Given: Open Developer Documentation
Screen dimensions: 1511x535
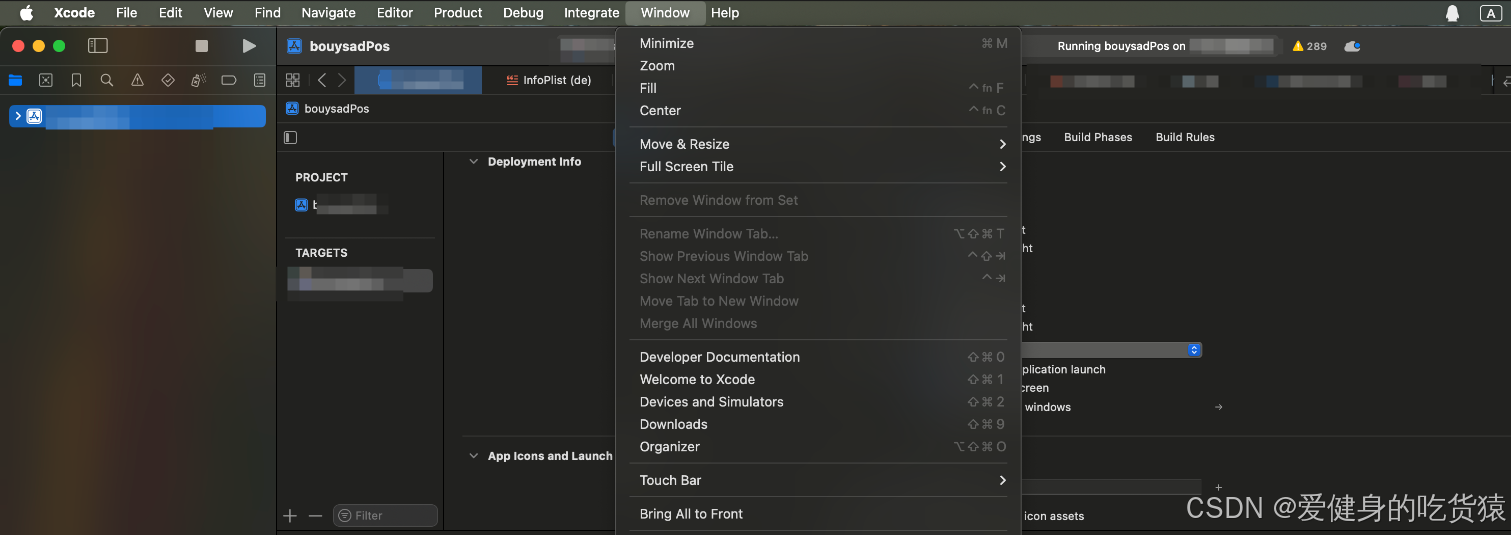Looking at the screenshot, I should coord(818,357).
